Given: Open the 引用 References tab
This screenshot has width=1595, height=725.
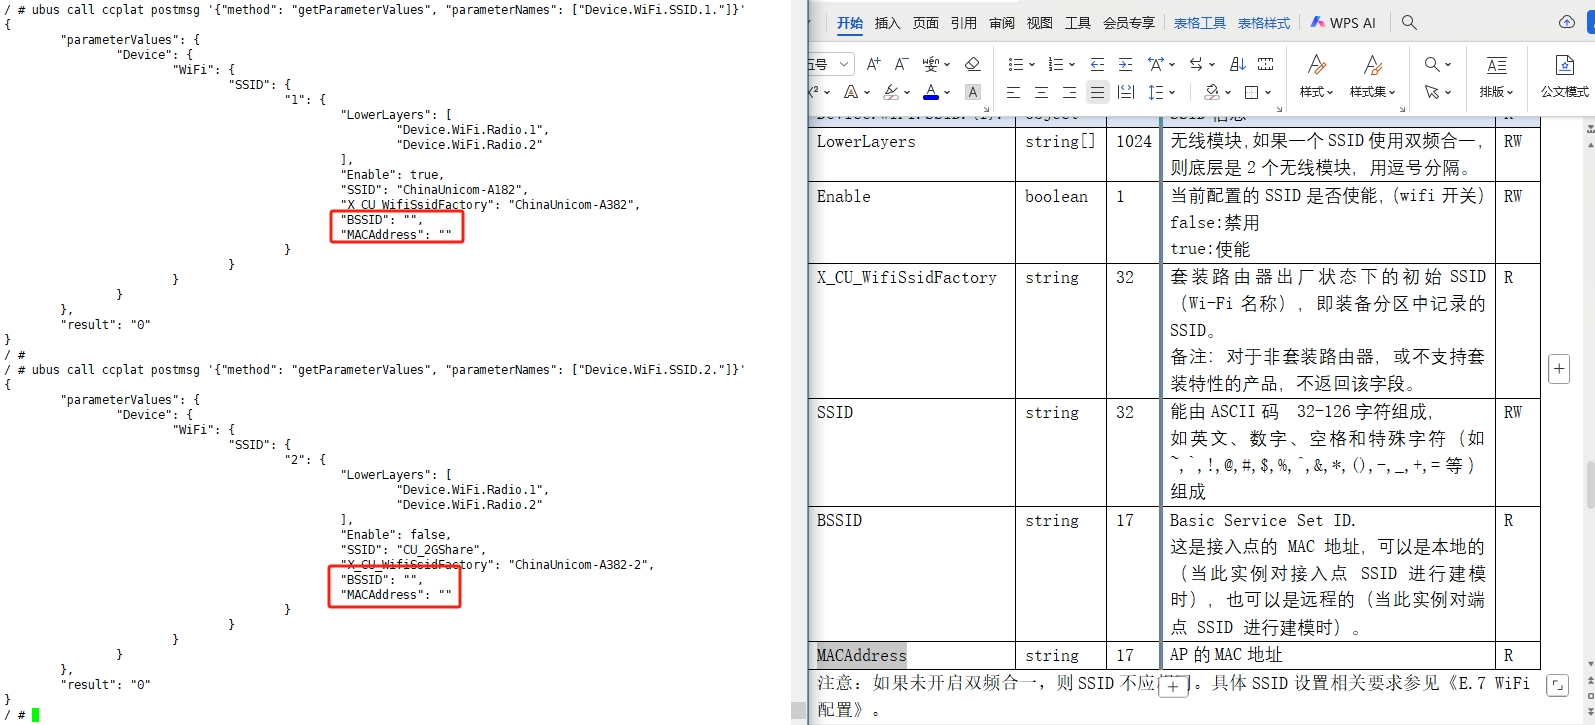Looking at the screenshot, I should (964, 23).
